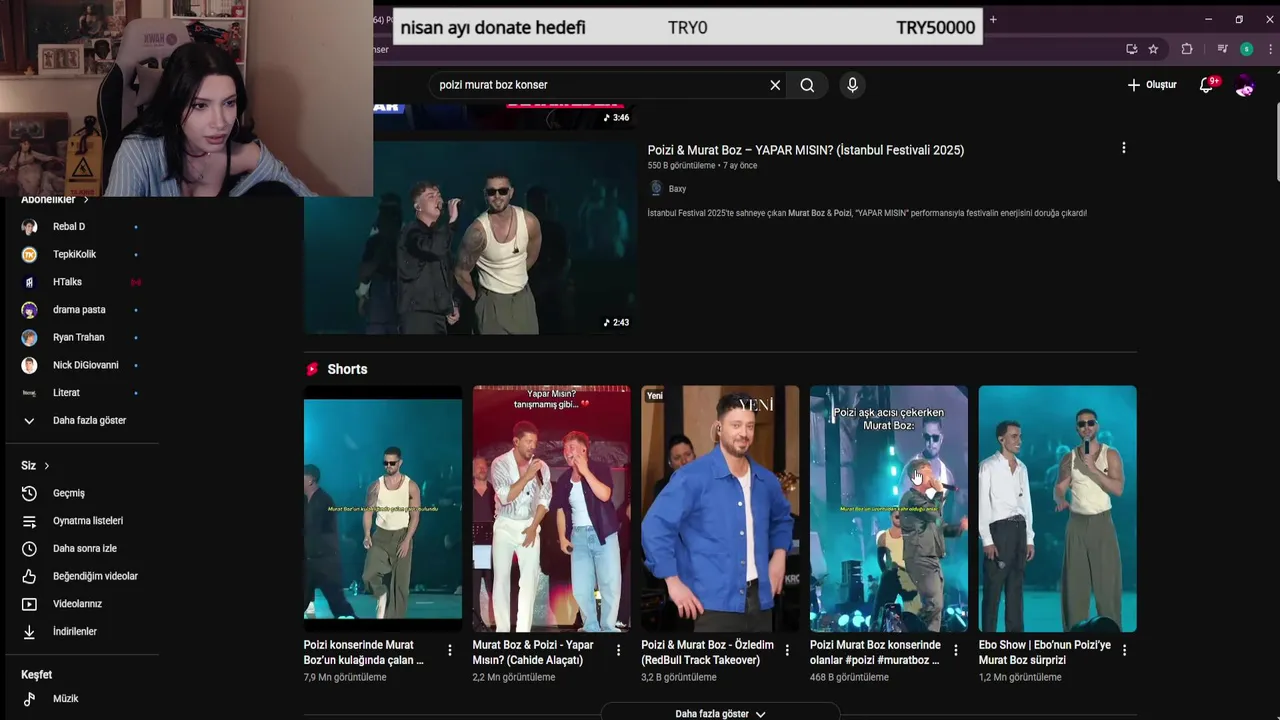Image resolution: width=1280 pixels, height=720 pixels.
Task: Start voice search with the microphone icon
Action: click(852, 85)
